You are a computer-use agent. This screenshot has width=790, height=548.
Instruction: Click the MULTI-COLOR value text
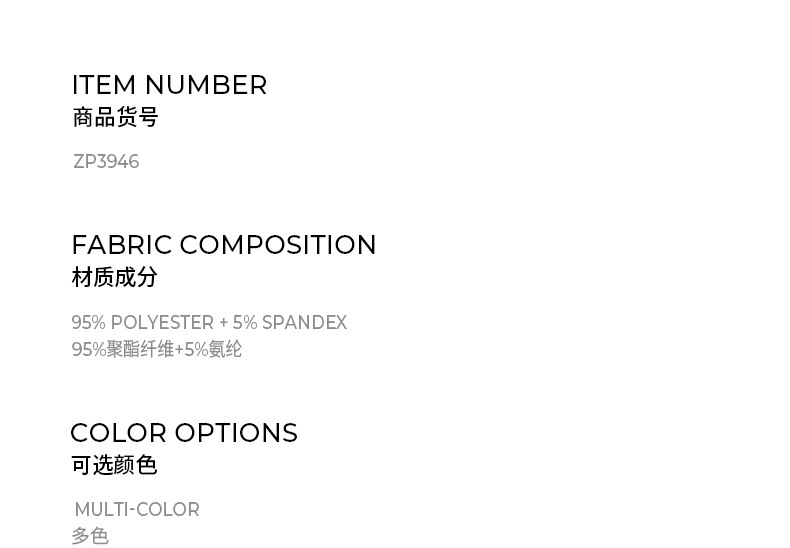pos(137,510)
